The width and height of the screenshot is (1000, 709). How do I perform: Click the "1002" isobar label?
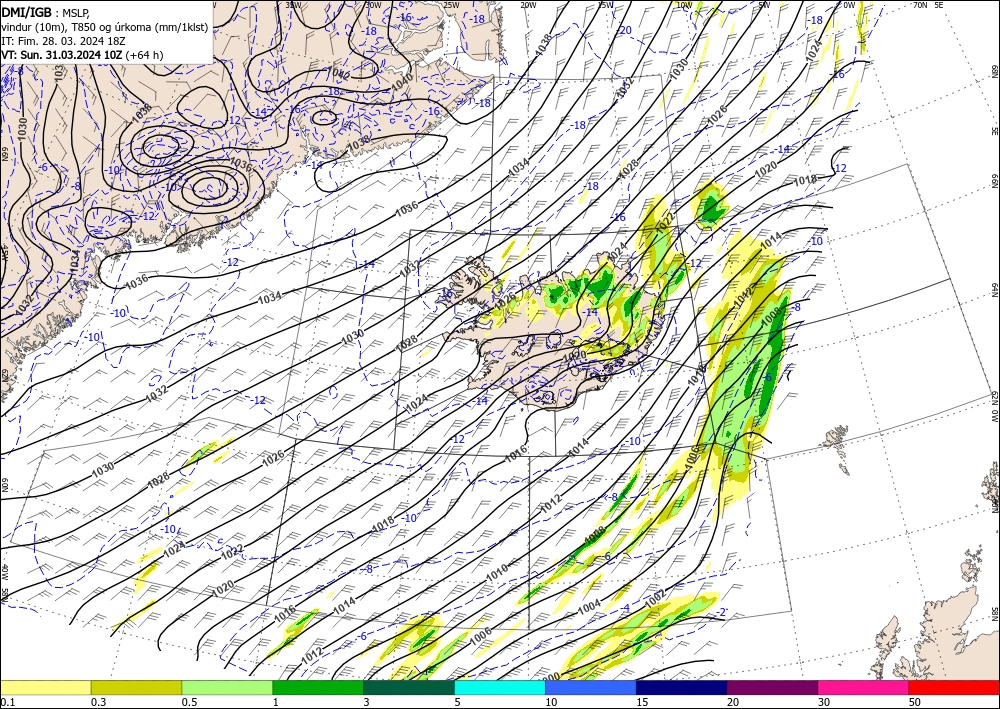(x=655, y=597)
